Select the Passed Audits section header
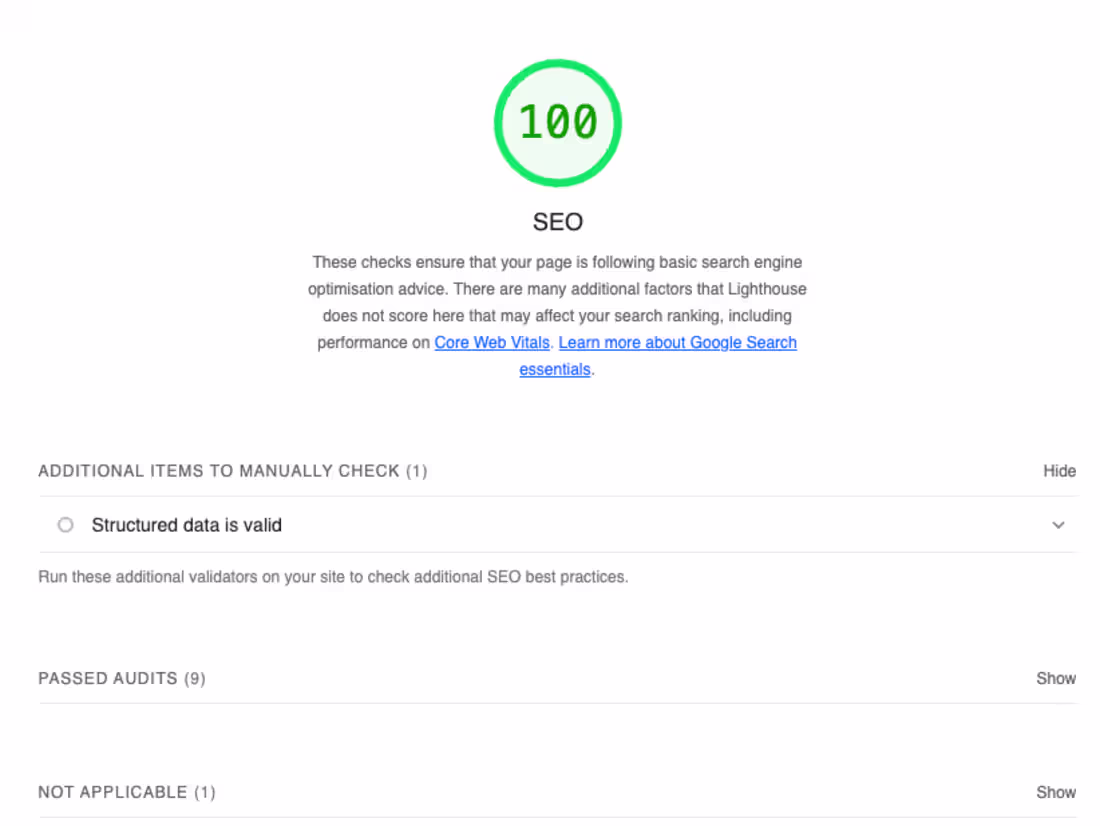Viewport: 1100px width, 826px height. coord(122,678)
